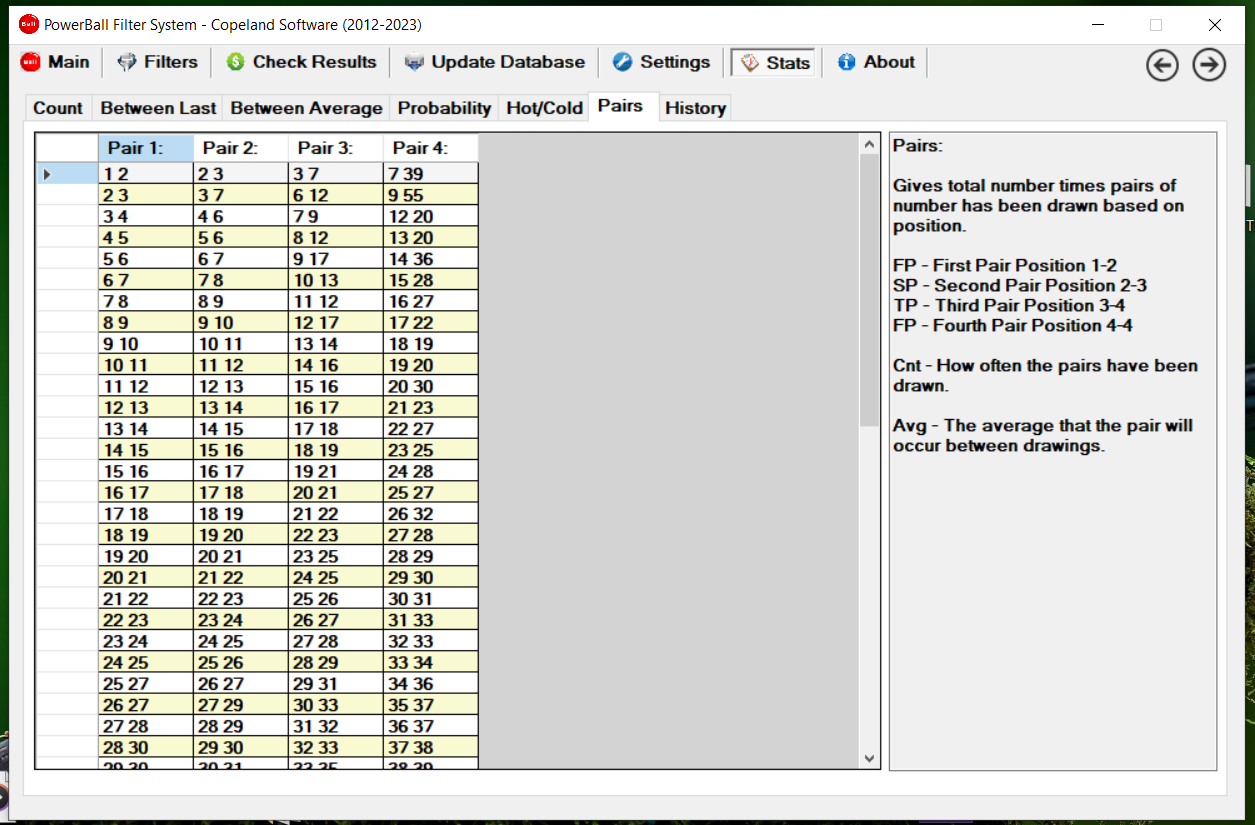Viewport: 1255px width, 825px height.
Task: Select cell '22 27' in Pair 4 column
Action: tap(431, 428)
